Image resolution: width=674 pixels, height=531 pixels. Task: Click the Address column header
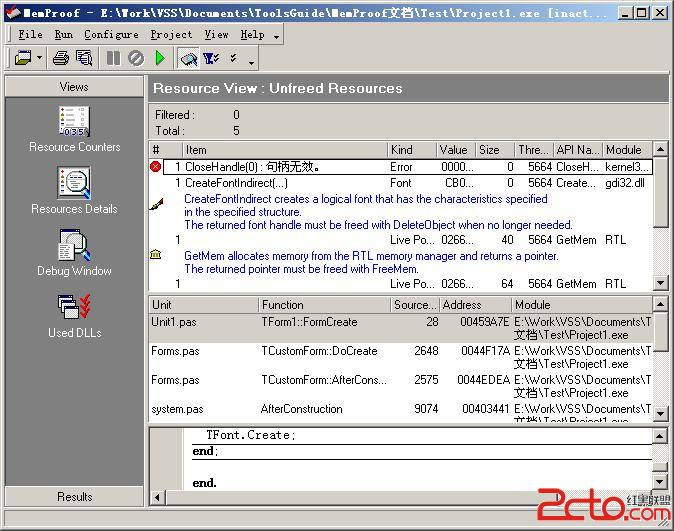[x=475, y=305]
